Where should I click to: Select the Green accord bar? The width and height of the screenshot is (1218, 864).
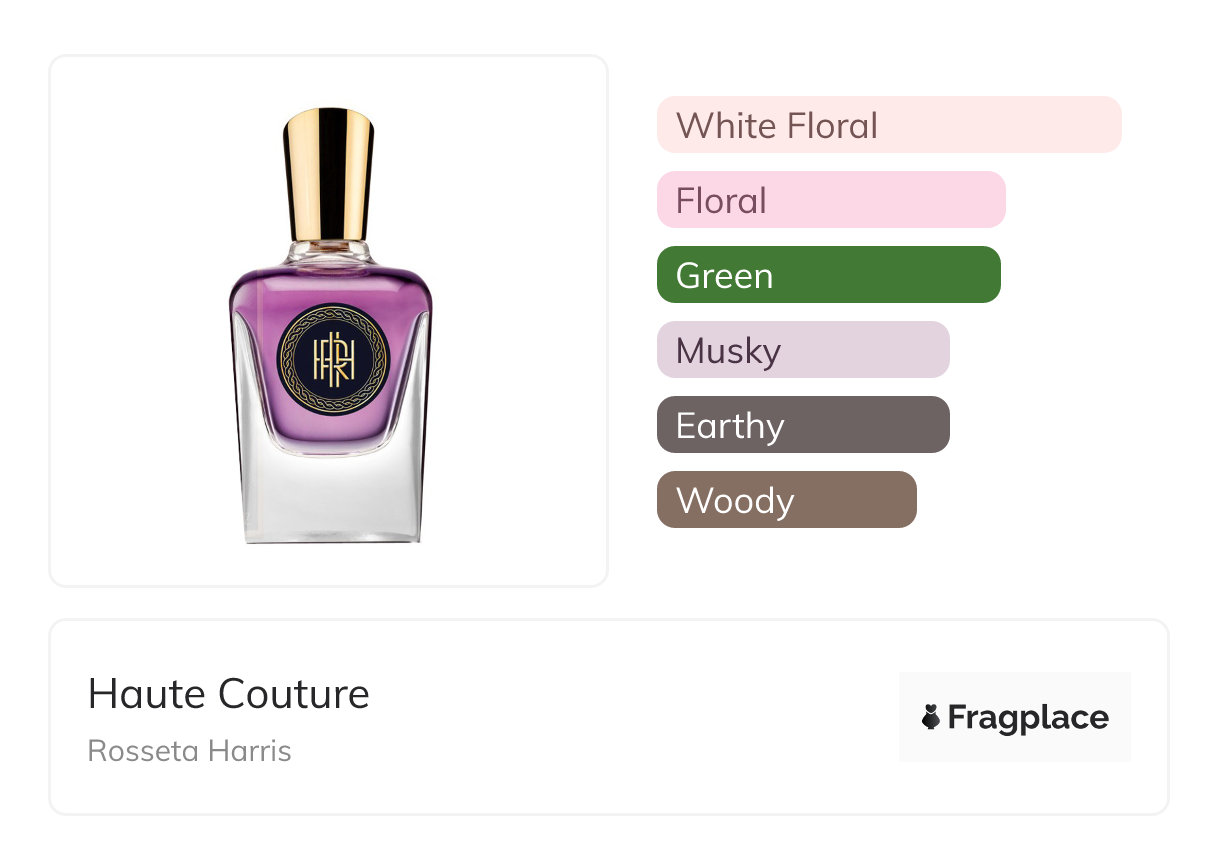pyautogui.click(x=829, y=275)
